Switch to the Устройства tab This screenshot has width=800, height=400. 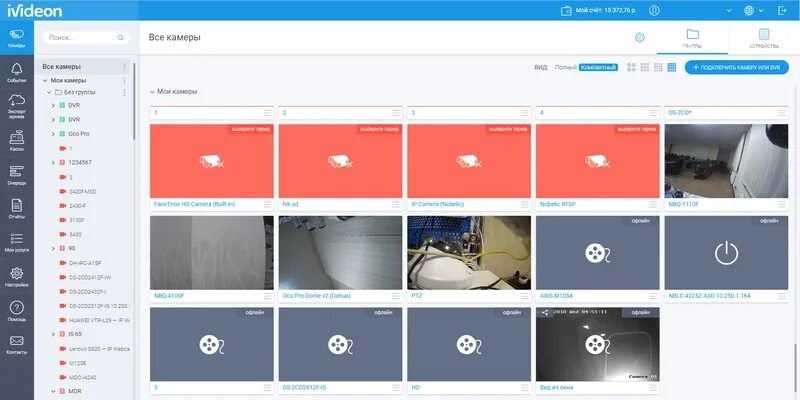[764, 39]
